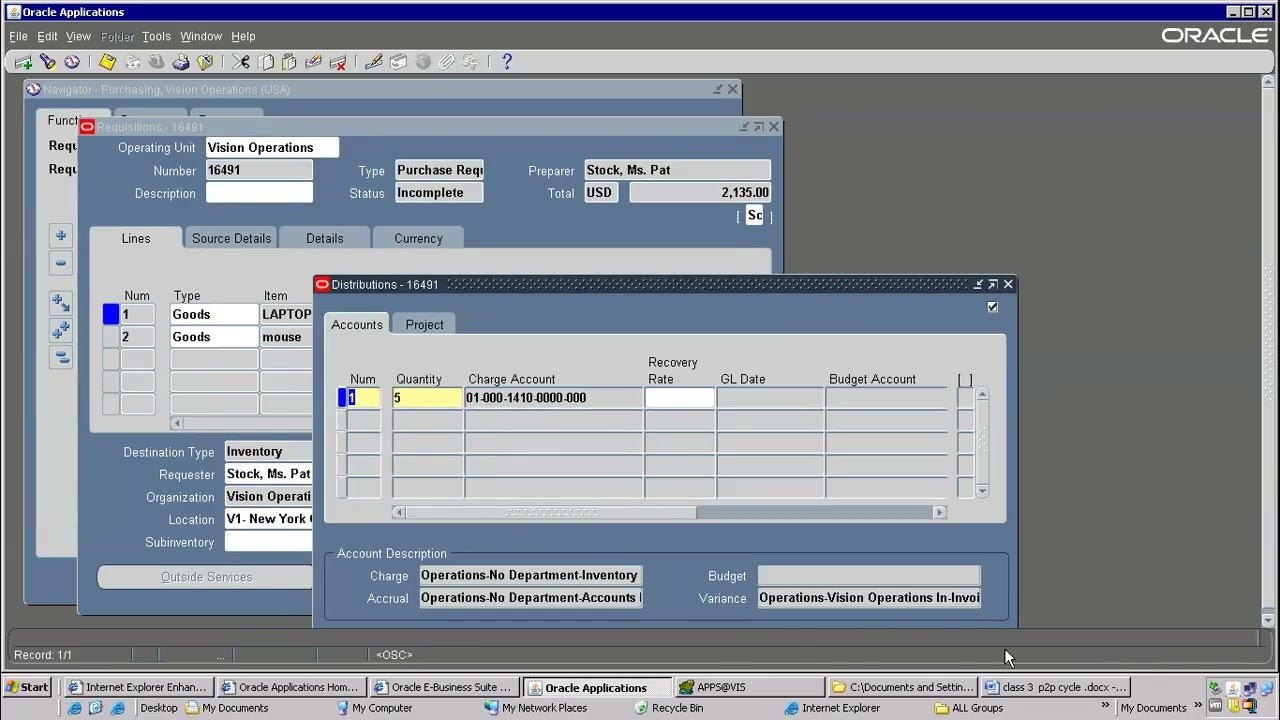
Task: Open the Oracle E-Business Suite taskbar item
Action: (443, 687)
